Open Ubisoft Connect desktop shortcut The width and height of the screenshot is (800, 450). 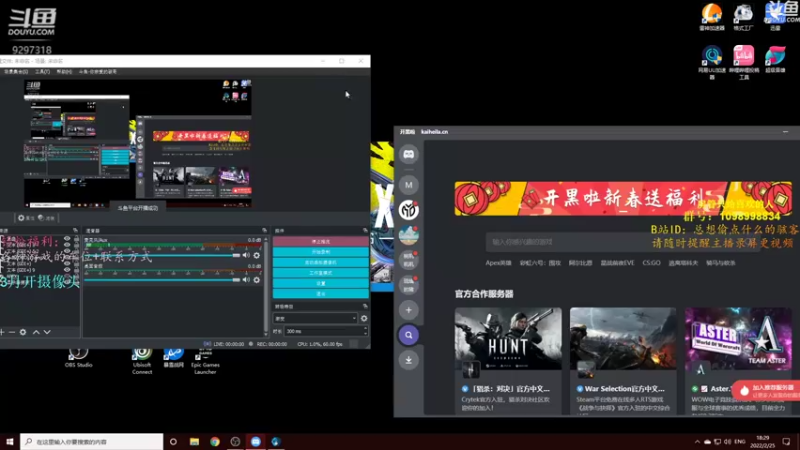(142, 361)
